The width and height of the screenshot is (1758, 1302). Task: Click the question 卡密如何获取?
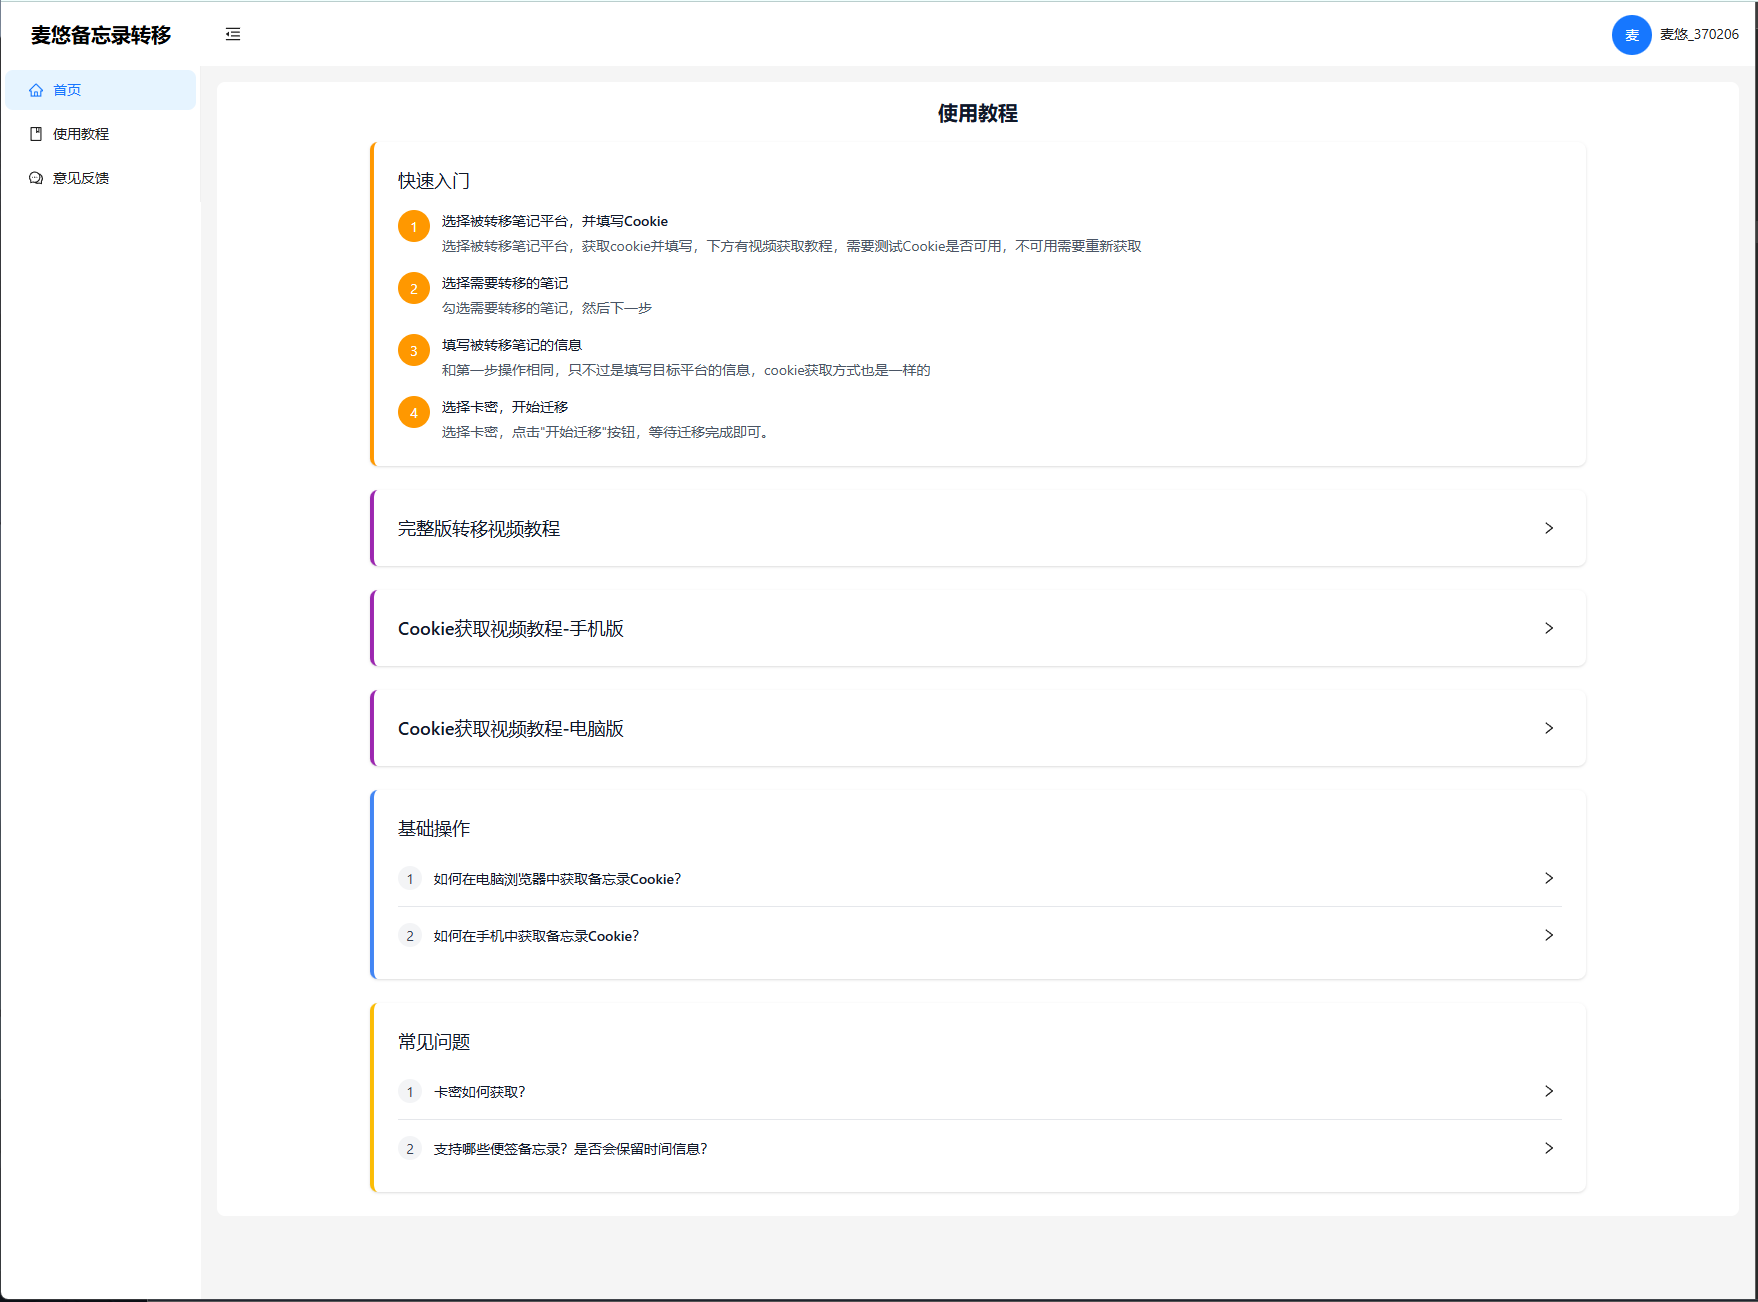pyautogui.click(x=479, y=1092)
